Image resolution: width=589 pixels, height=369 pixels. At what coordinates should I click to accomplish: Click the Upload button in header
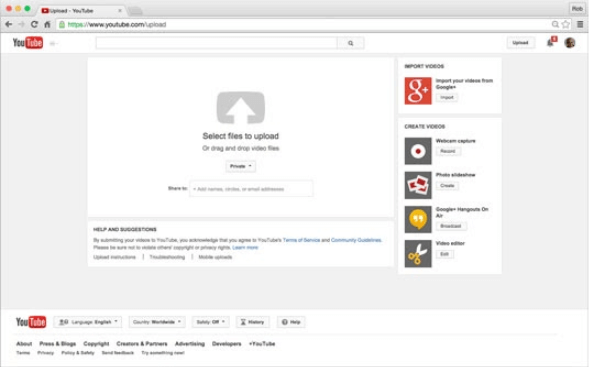[x=520, y=43]
